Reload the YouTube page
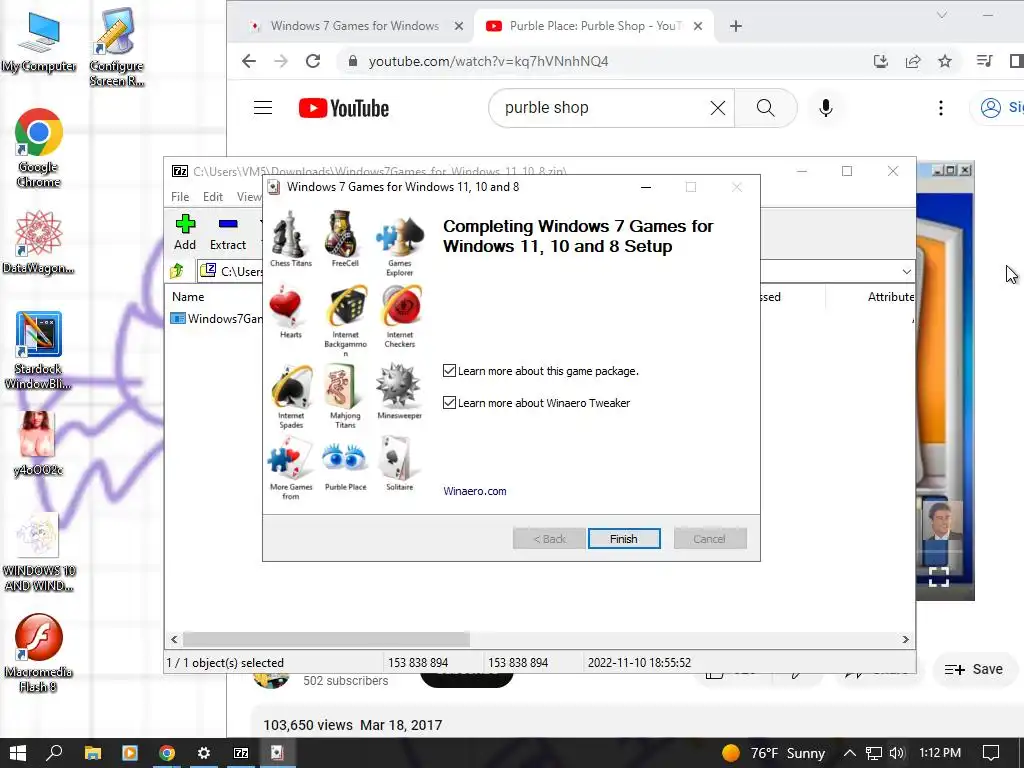The width and height of the screenshot is (1024, 768). coord(313,61)
